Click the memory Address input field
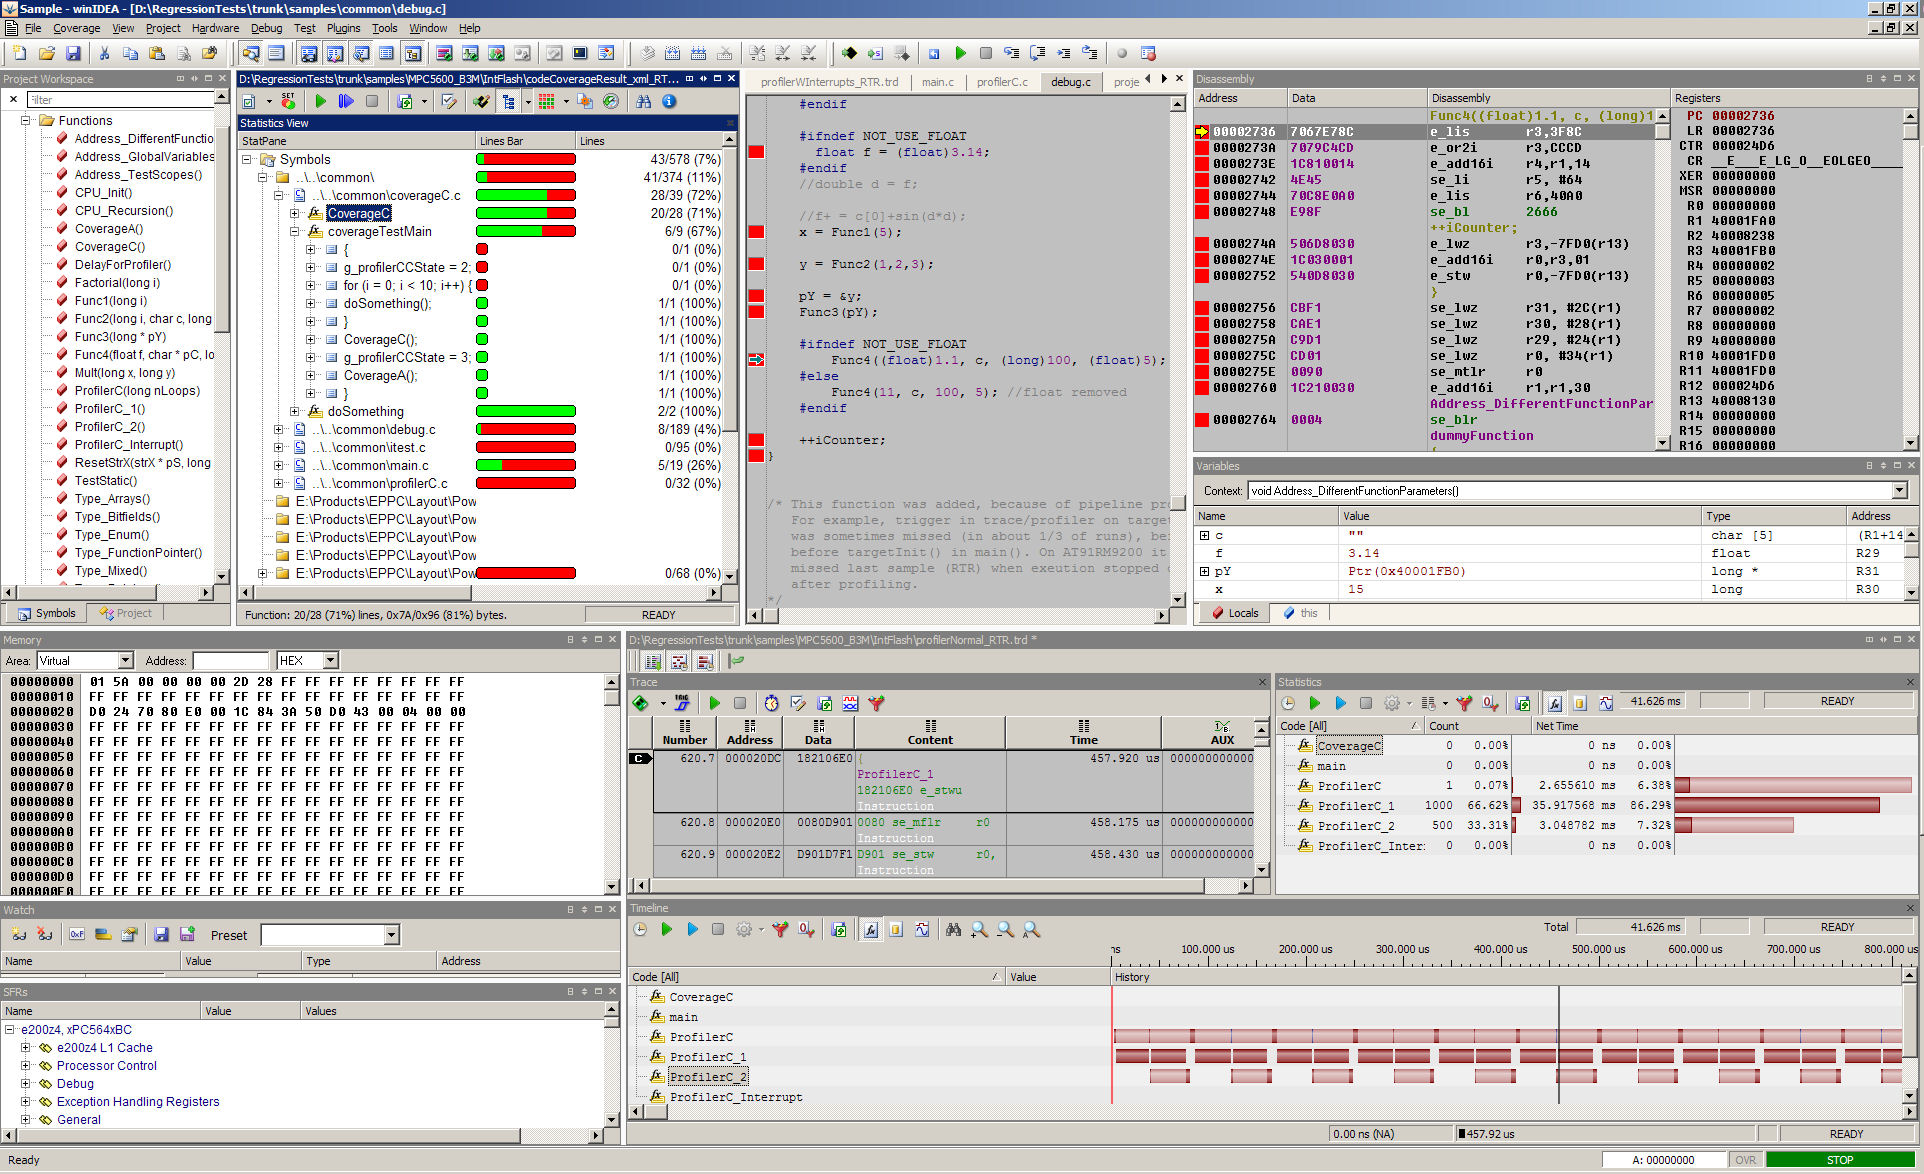 (x=231, y=660)
